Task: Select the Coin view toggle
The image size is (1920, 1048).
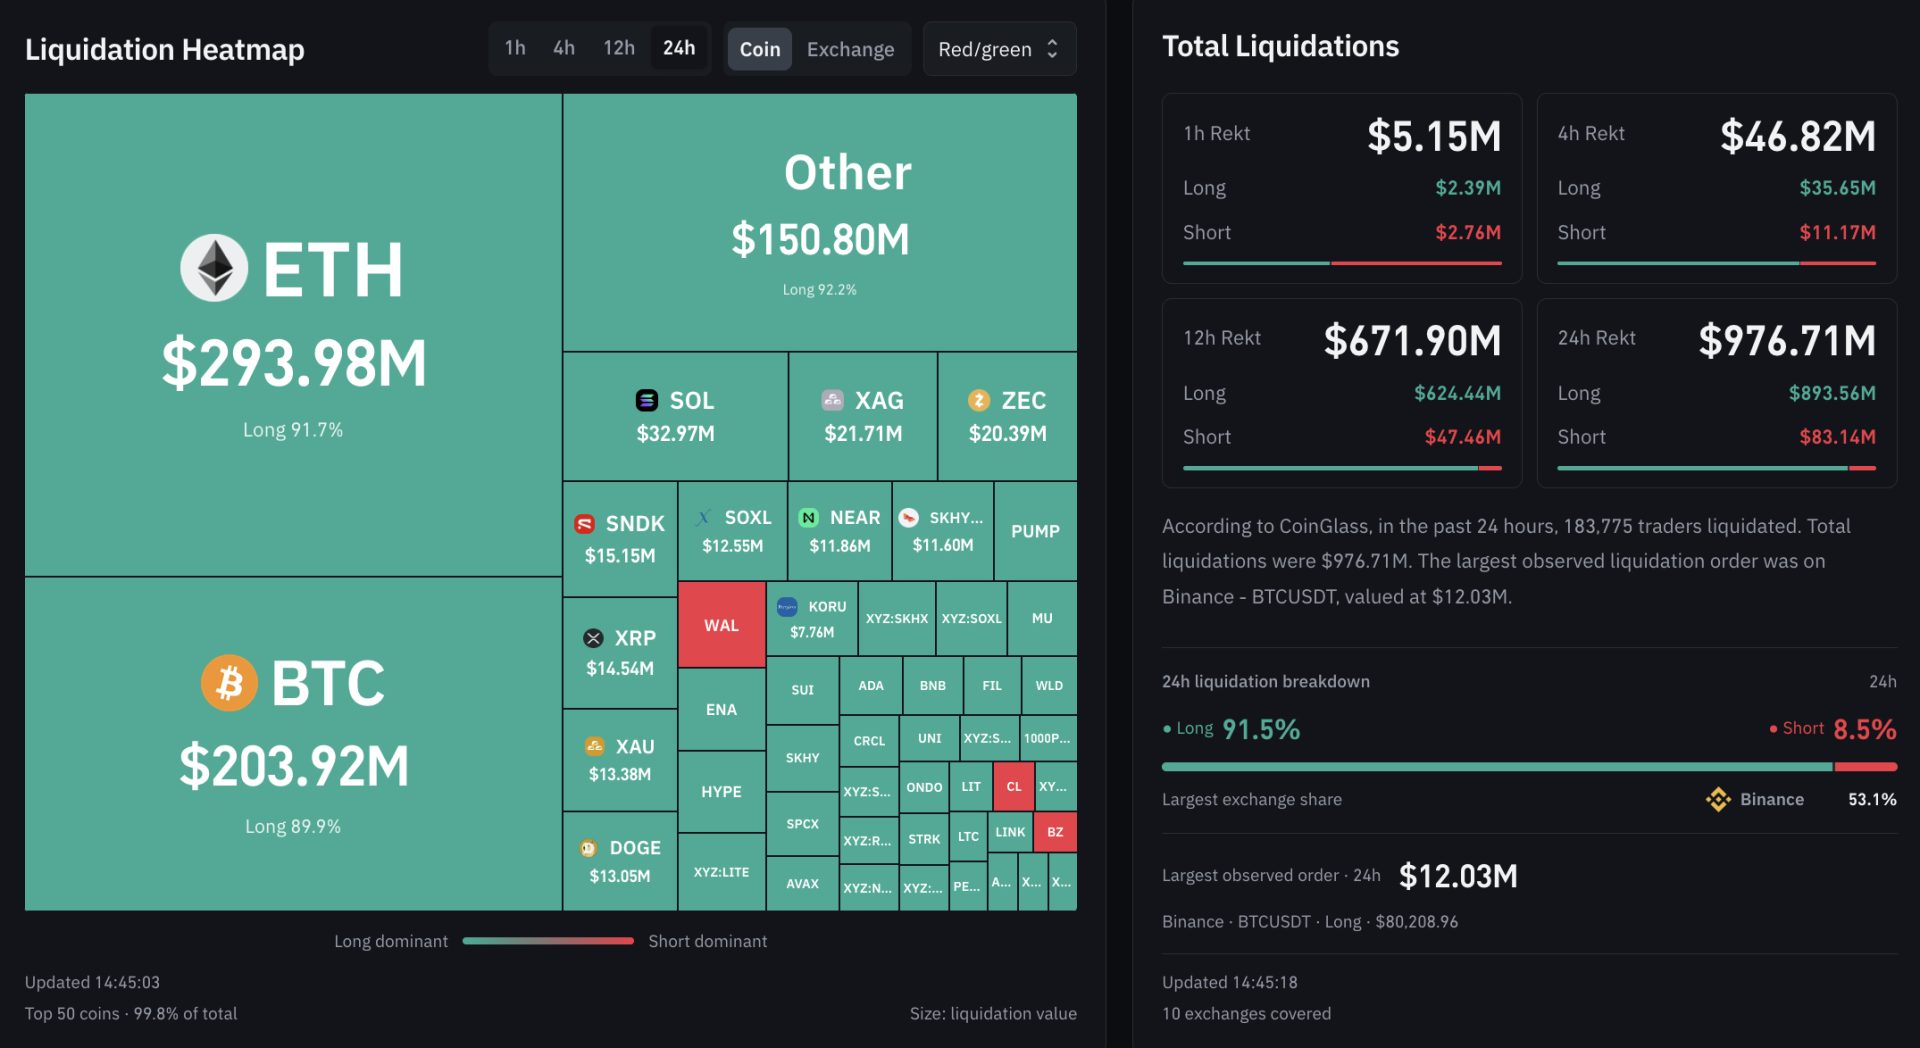Action: pyautogui.click(x=760, y=49)
